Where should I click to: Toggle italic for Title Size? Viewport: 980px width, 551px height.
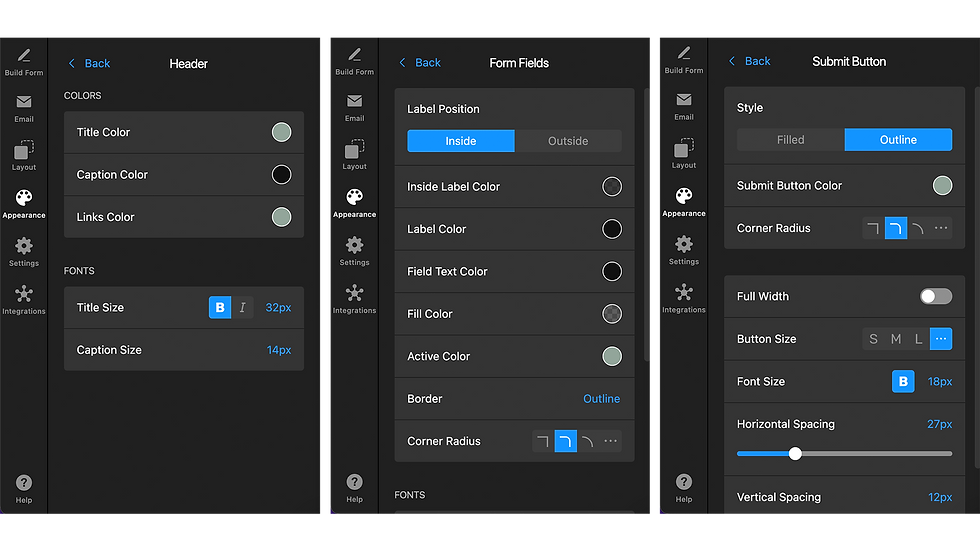pos(242,307)
